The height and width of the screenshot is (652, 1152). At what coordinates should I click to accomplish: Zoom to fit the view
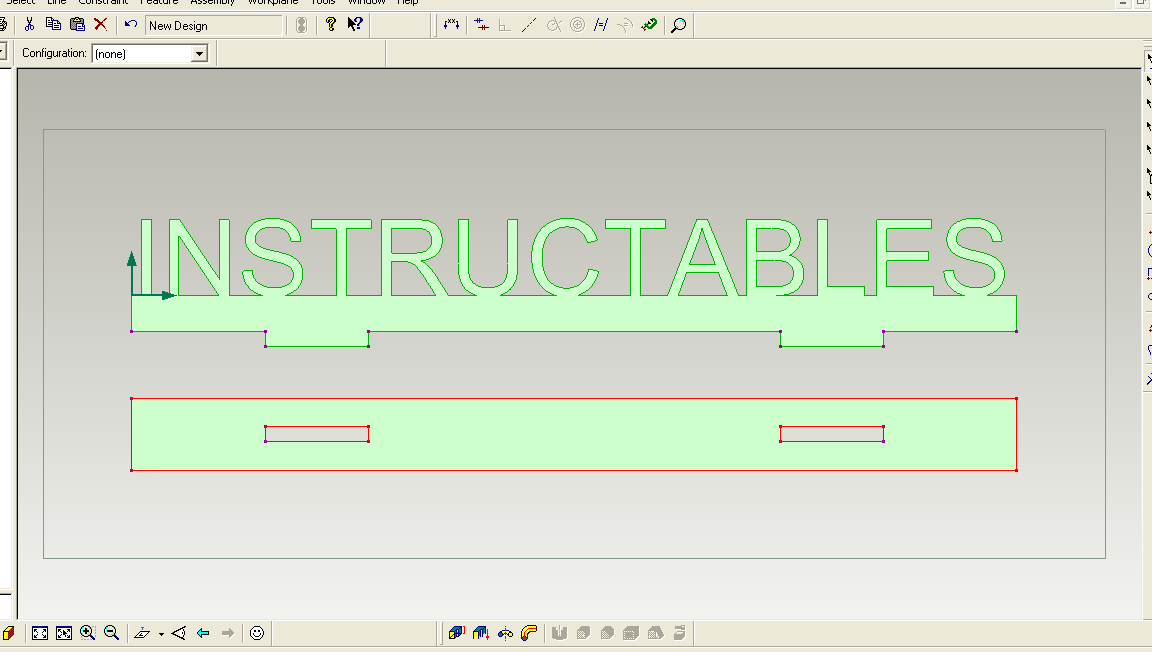click(40, 633)
